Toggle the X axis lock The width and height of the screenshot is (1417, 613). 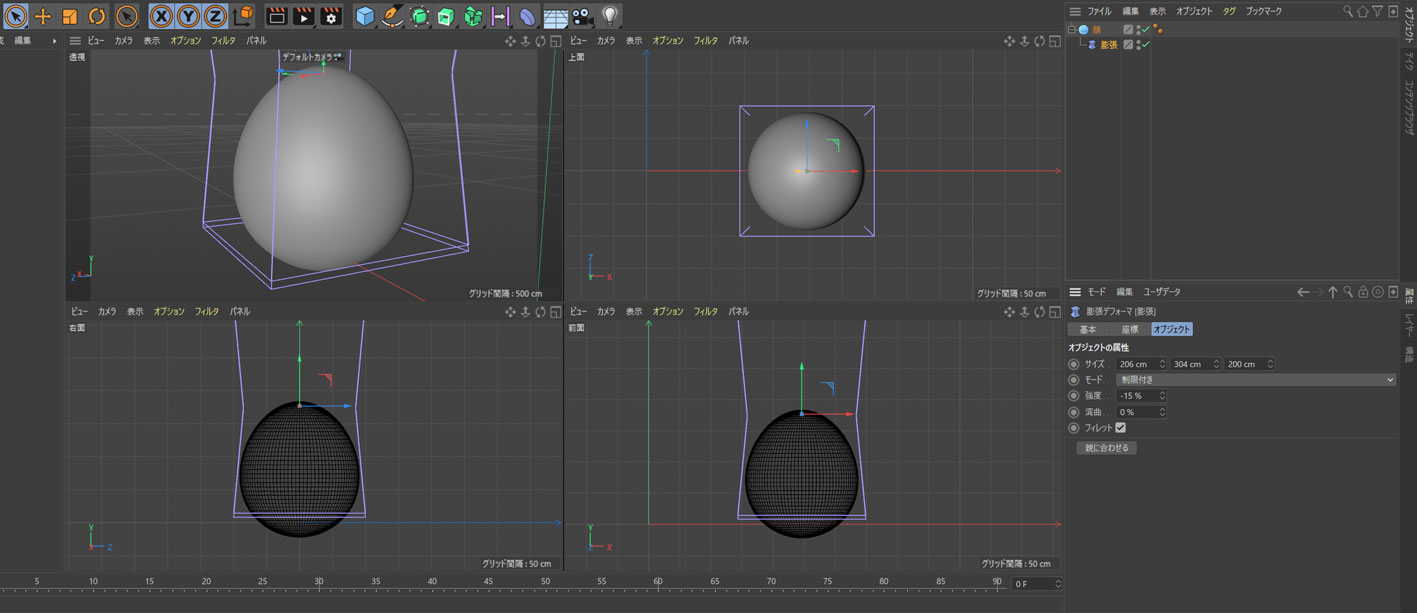point(161,16)
